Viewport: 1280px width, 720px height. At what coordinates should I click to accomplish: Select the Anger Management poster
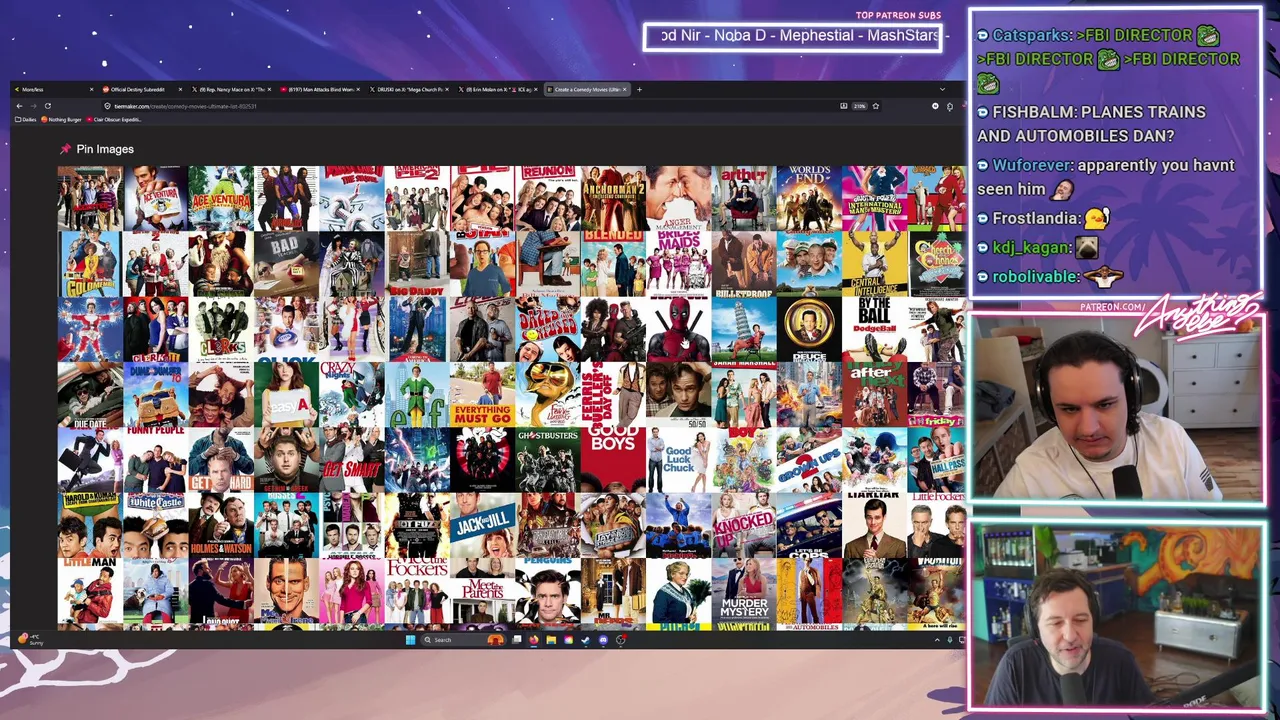[678, 198]
